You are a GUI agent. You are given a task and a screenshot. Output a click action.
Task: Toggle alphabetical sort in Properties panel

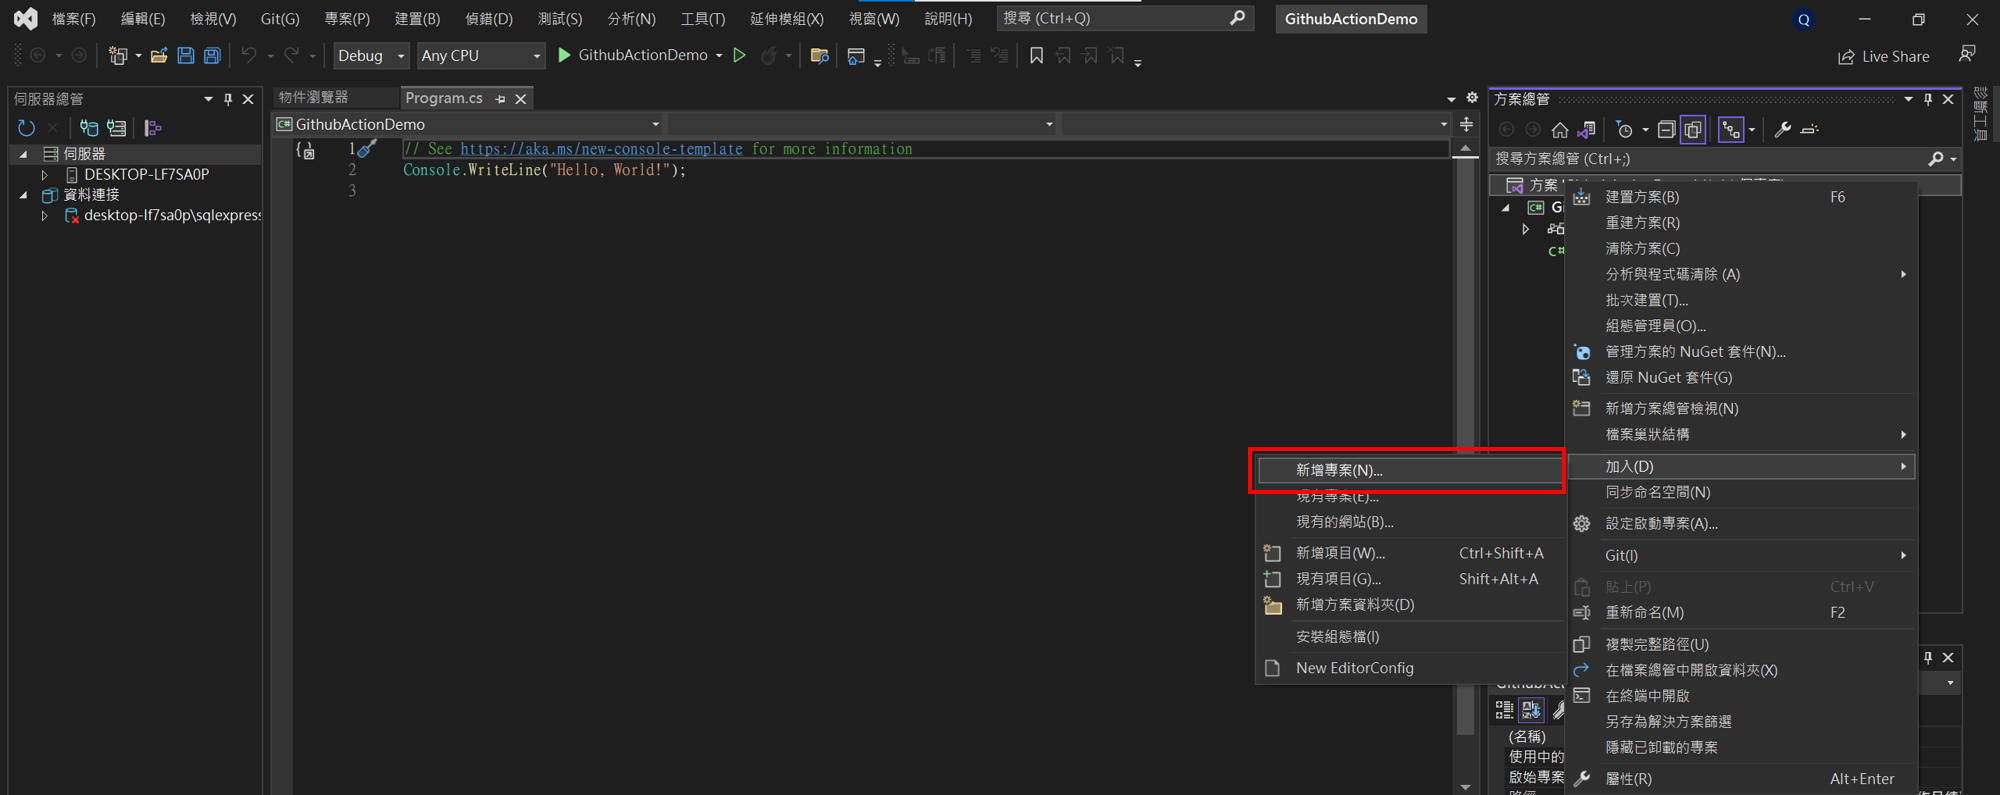(1531, 710)
